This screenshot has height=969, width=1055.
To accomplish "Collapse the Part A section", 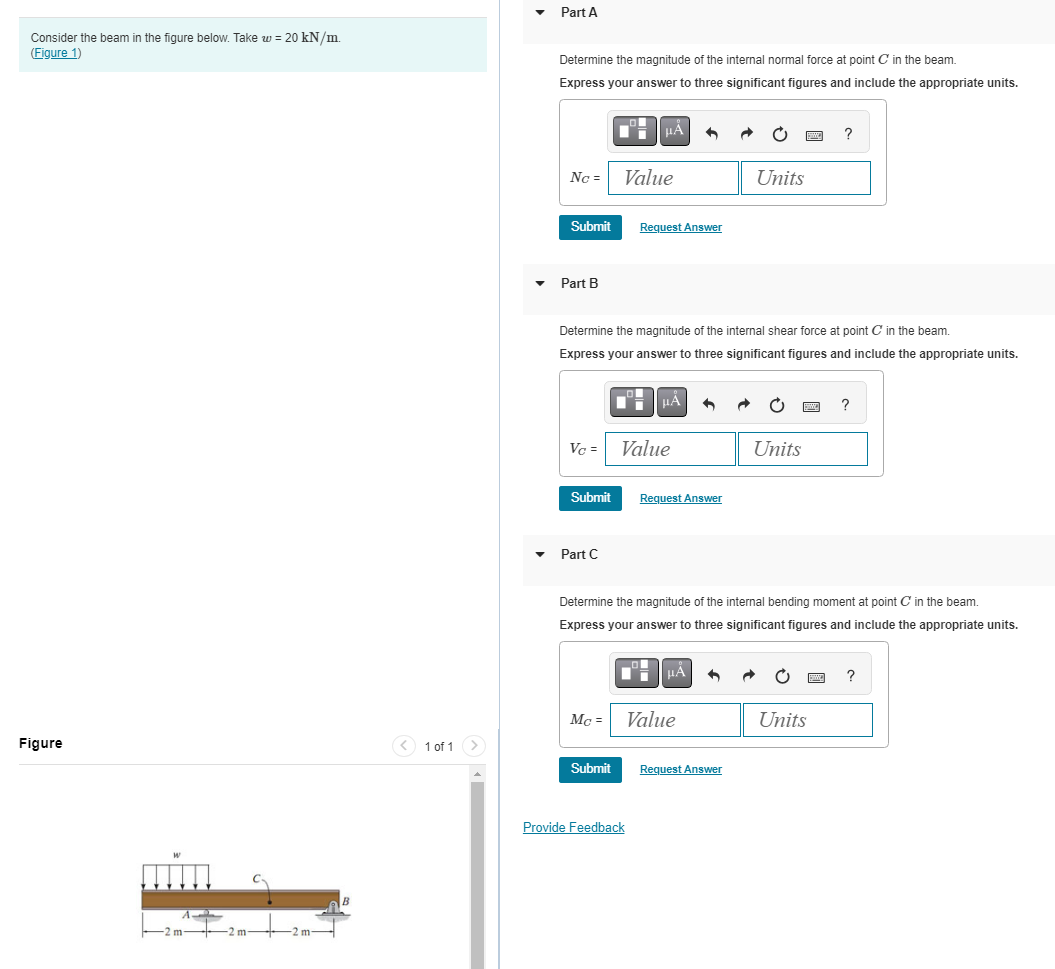I will click(x=540, y=12).
